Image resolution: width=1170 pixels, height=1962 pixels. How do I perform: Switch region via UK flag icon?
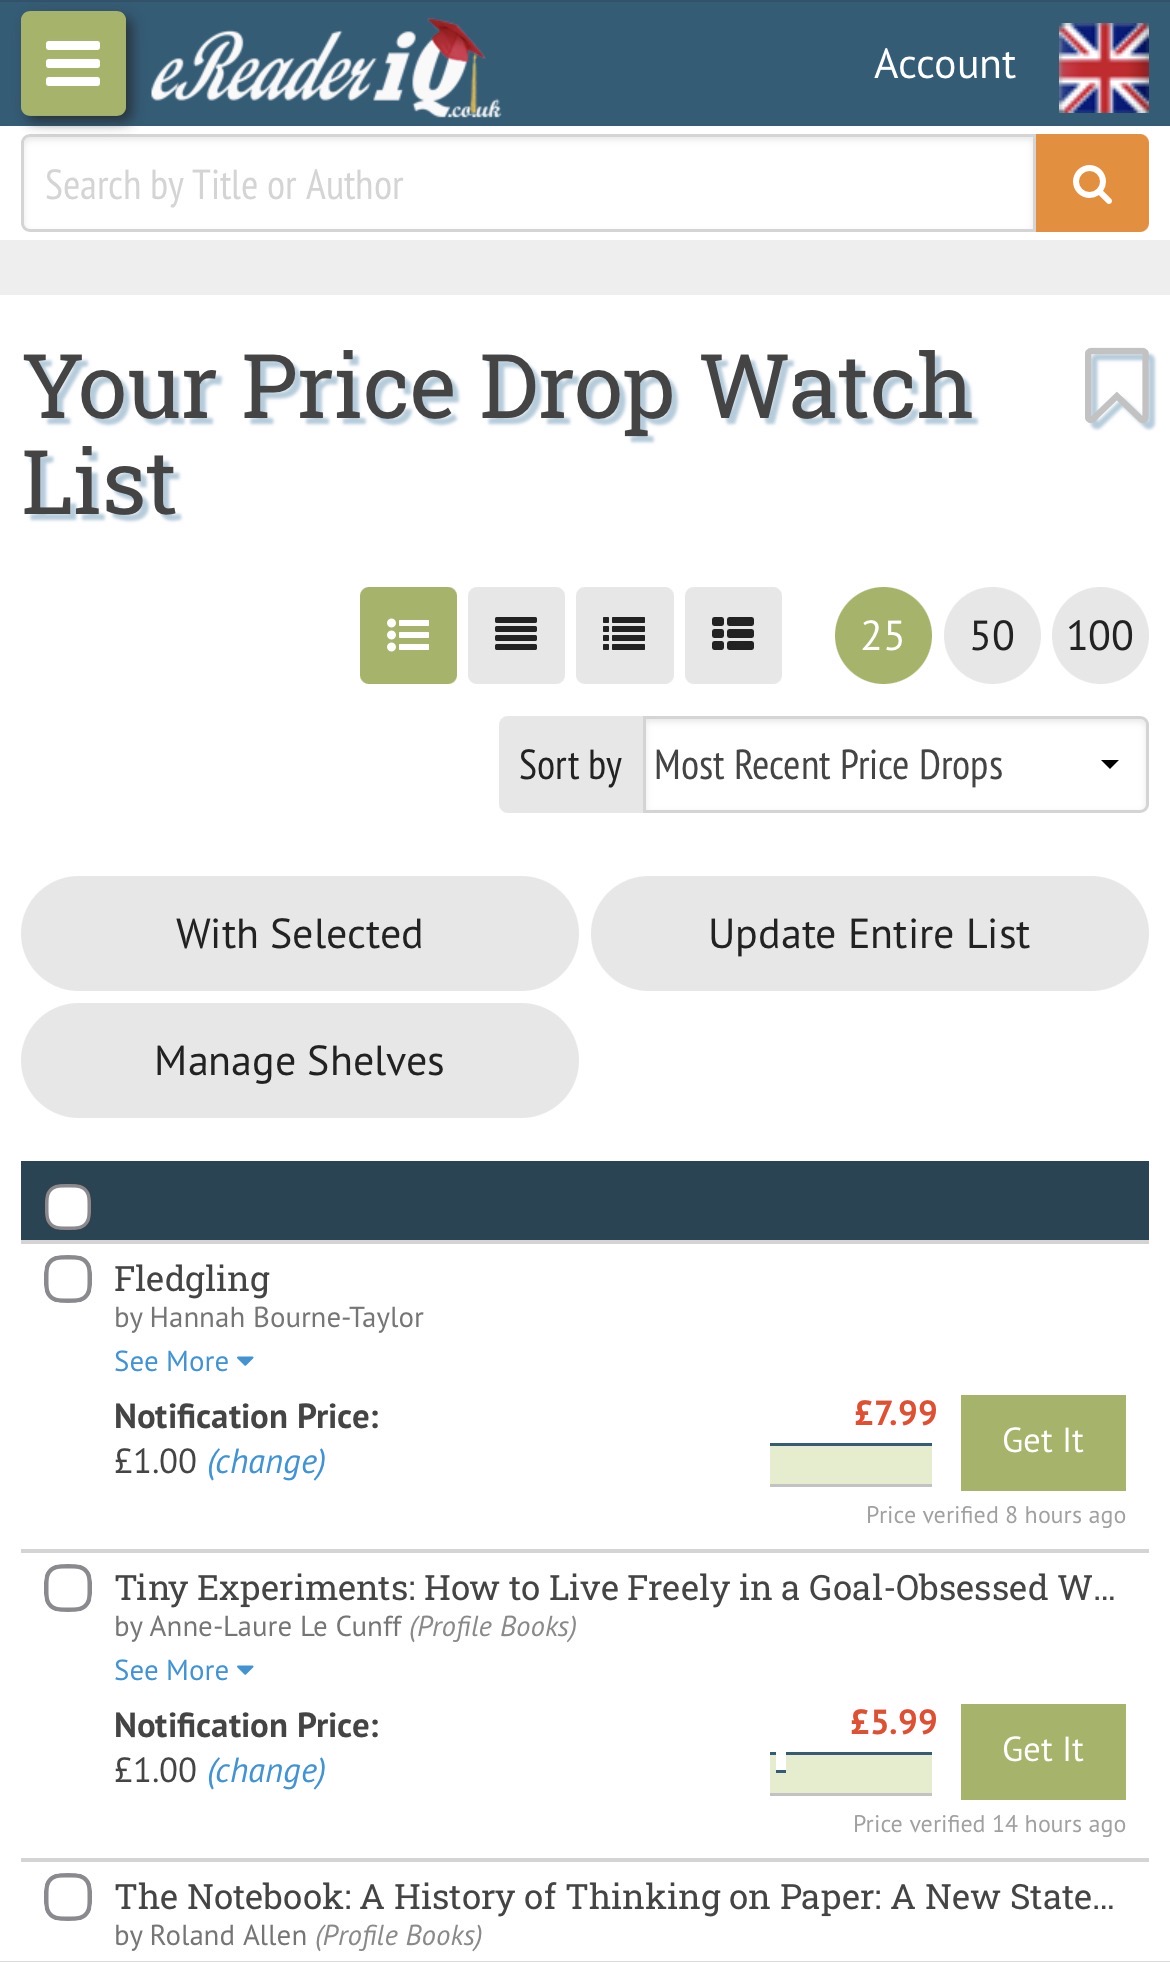(1103, 67)
